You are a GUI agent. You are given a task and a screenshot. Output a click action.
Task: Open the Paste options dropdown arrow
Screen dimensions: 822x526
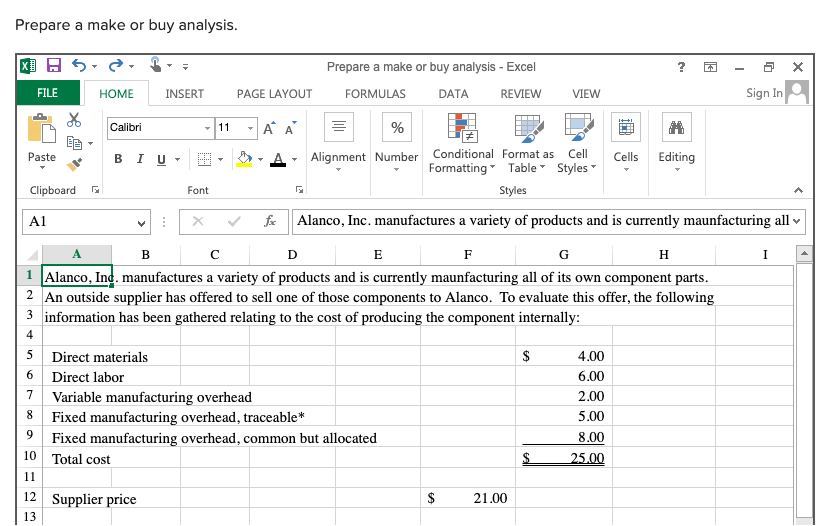tap(42, 168)
